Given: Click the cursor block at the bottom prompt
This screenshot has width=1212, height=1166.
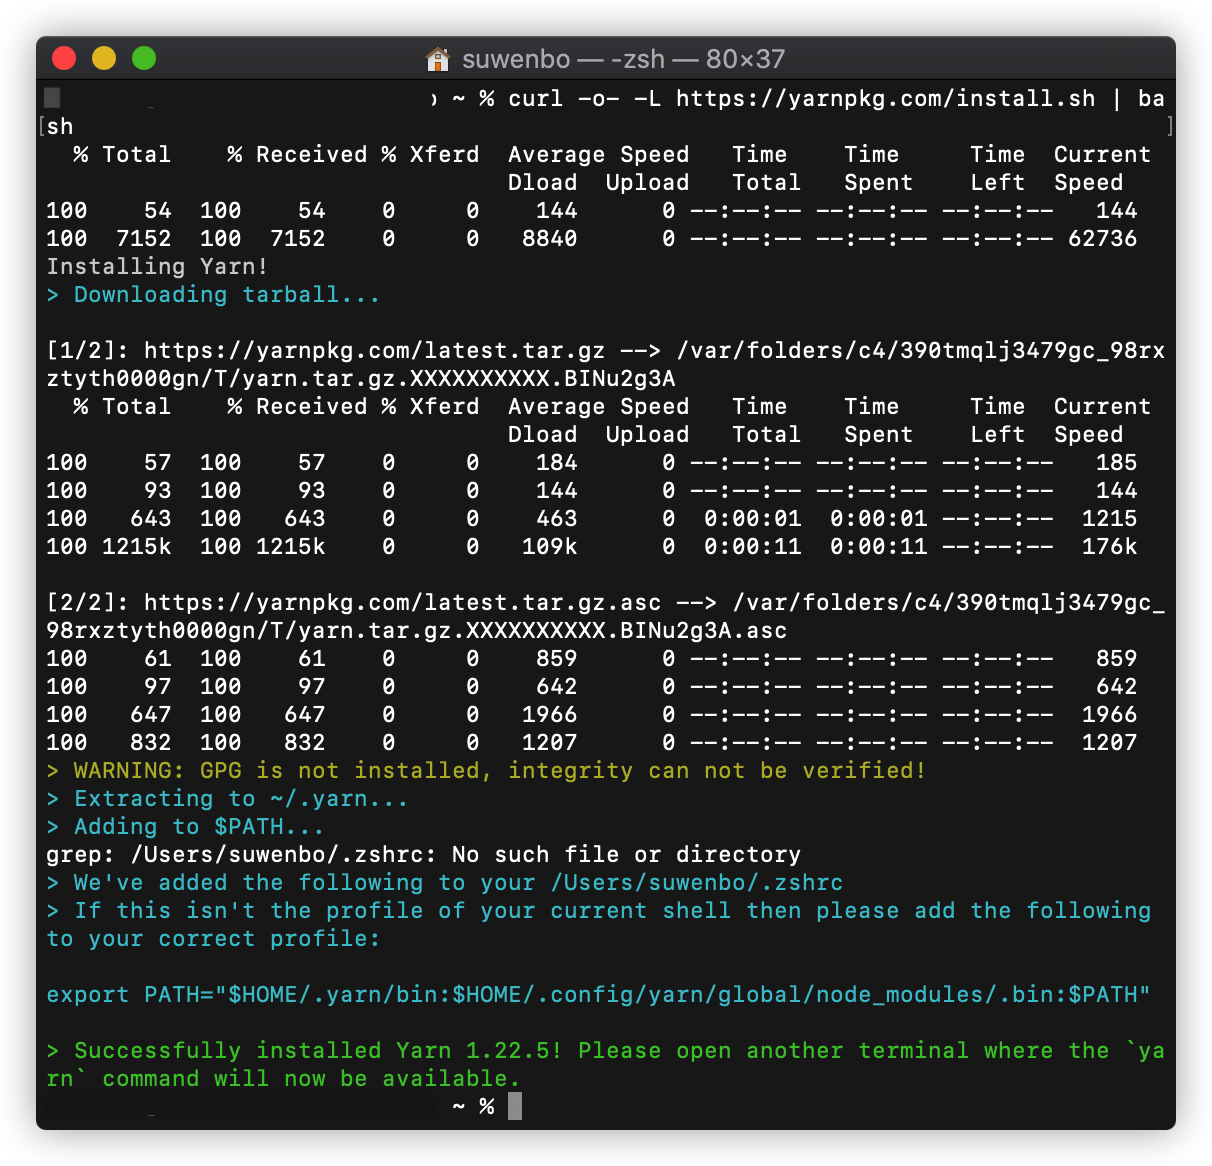Looking at the screenshot, I should [x=515, y=1106].
